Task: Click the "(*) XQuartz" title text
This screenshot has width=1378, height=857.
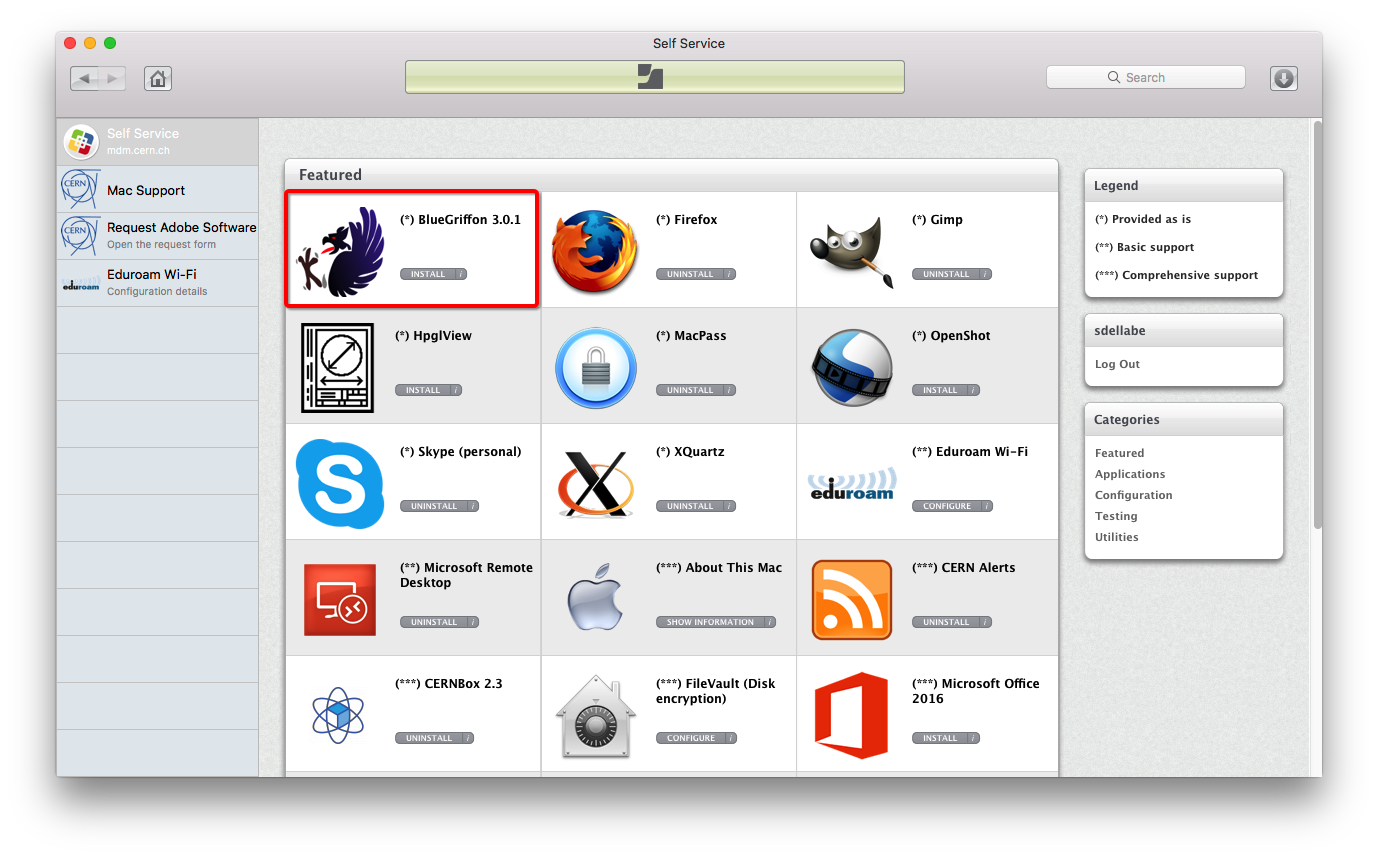Action: tap(690, 452)
